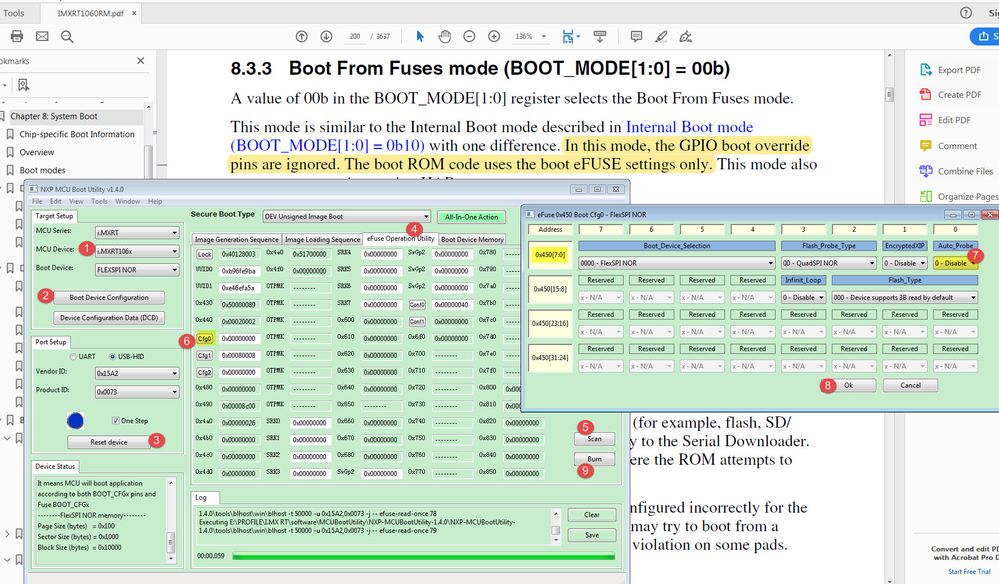Screen dimensions: 999x584
Task: Click the Boot Device Configuration button
Action: (x=109, y=297)
